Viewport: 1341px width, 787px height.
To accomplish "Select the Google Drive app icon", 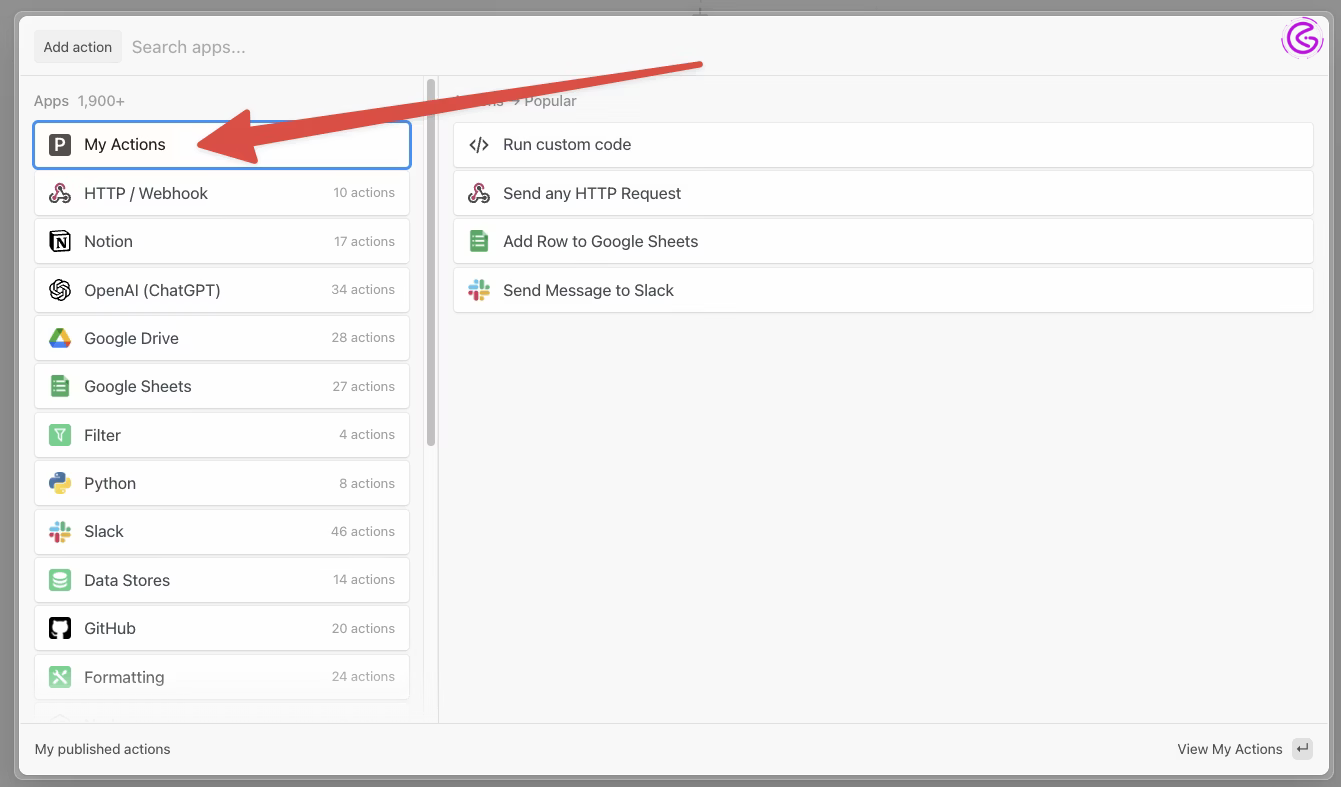I will click(x=59, y=338).
